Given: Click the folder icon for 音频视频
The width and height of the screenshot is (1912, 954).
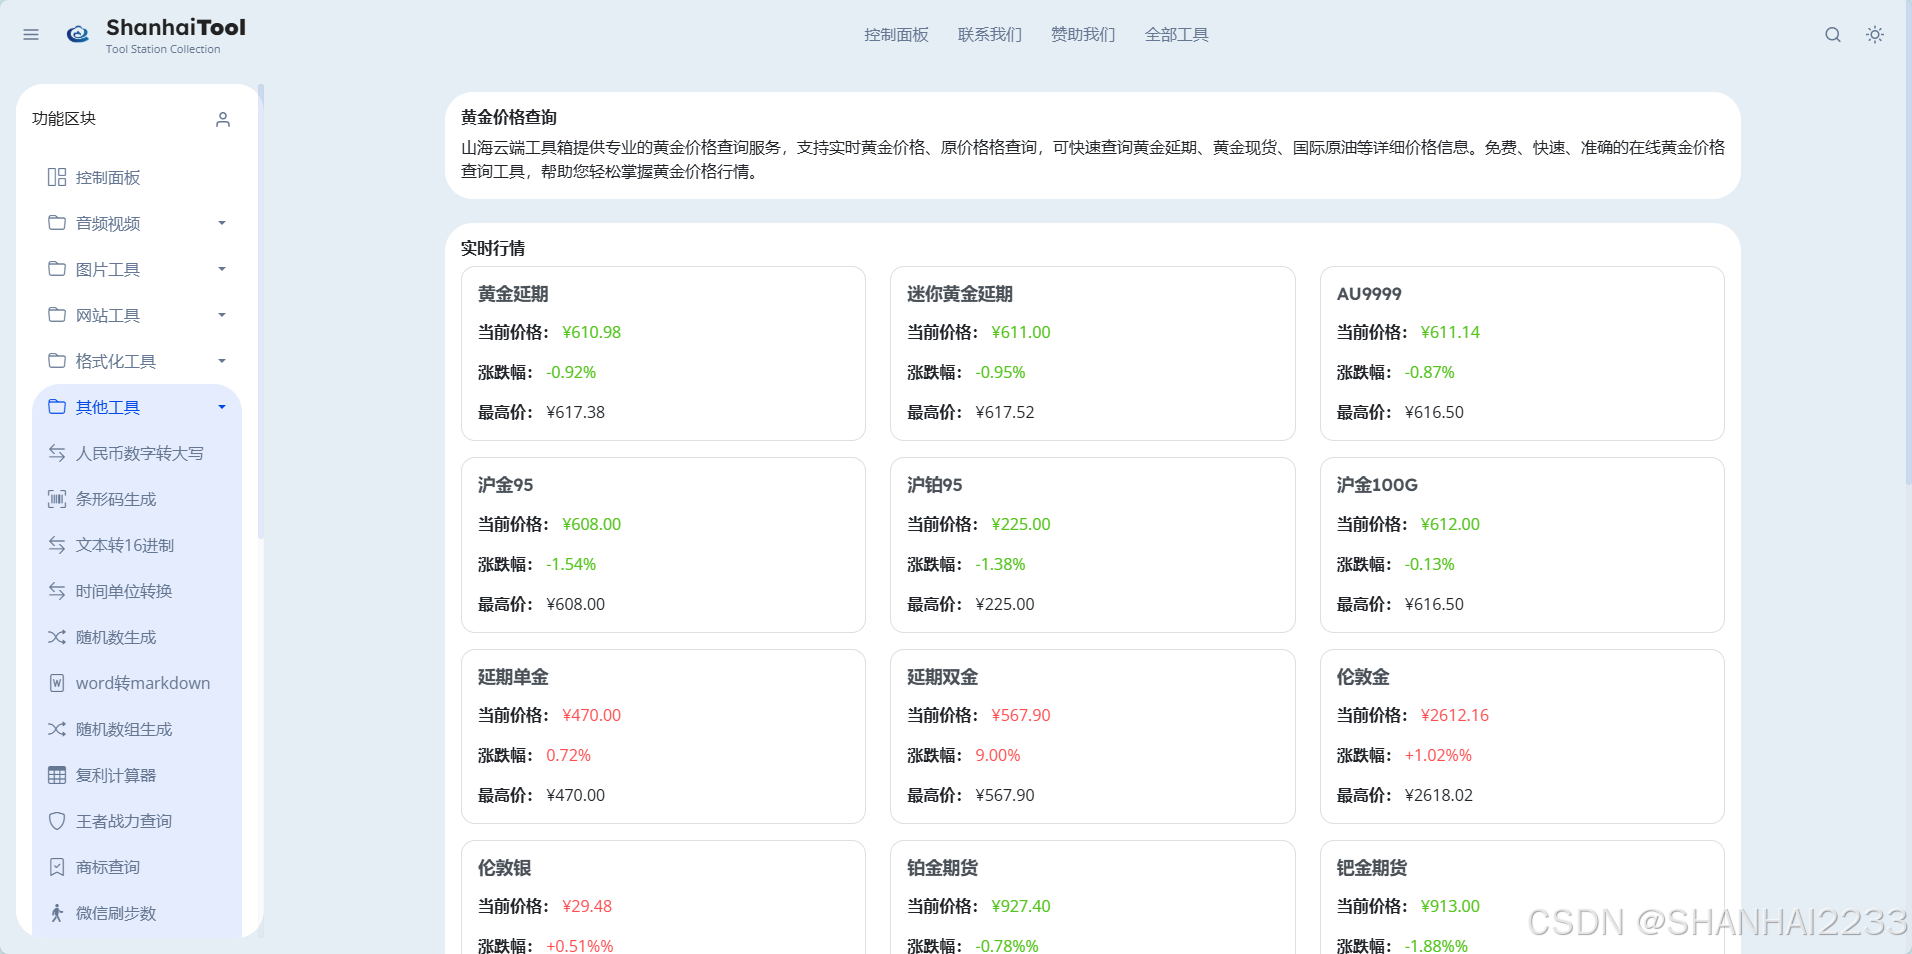Looking at the screenshot, I should [57, 223].
